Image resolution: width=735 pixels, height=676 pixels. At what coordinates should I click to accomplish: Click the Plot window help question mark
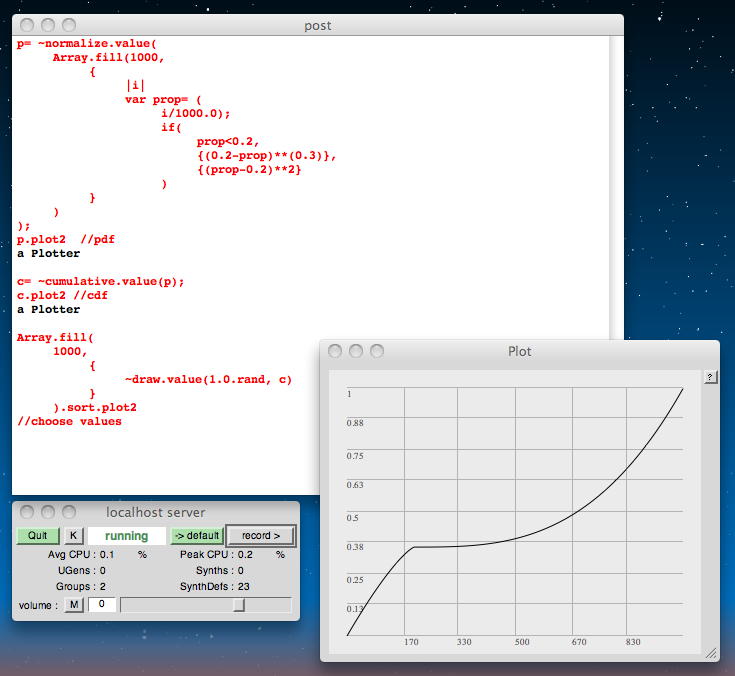pos(710,377)
